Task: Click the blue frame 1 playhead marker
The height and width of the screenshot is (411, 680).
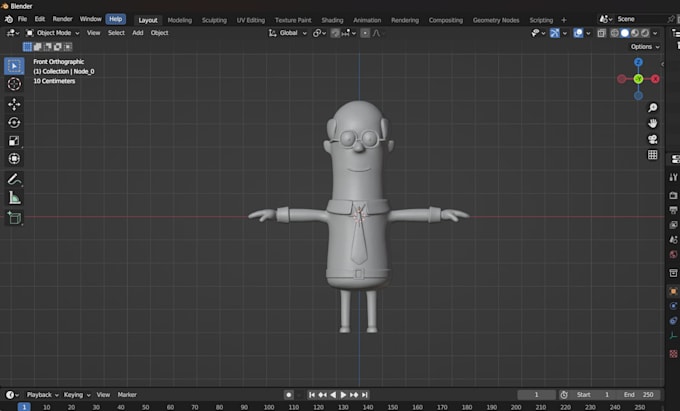Action: click(24, 407)
